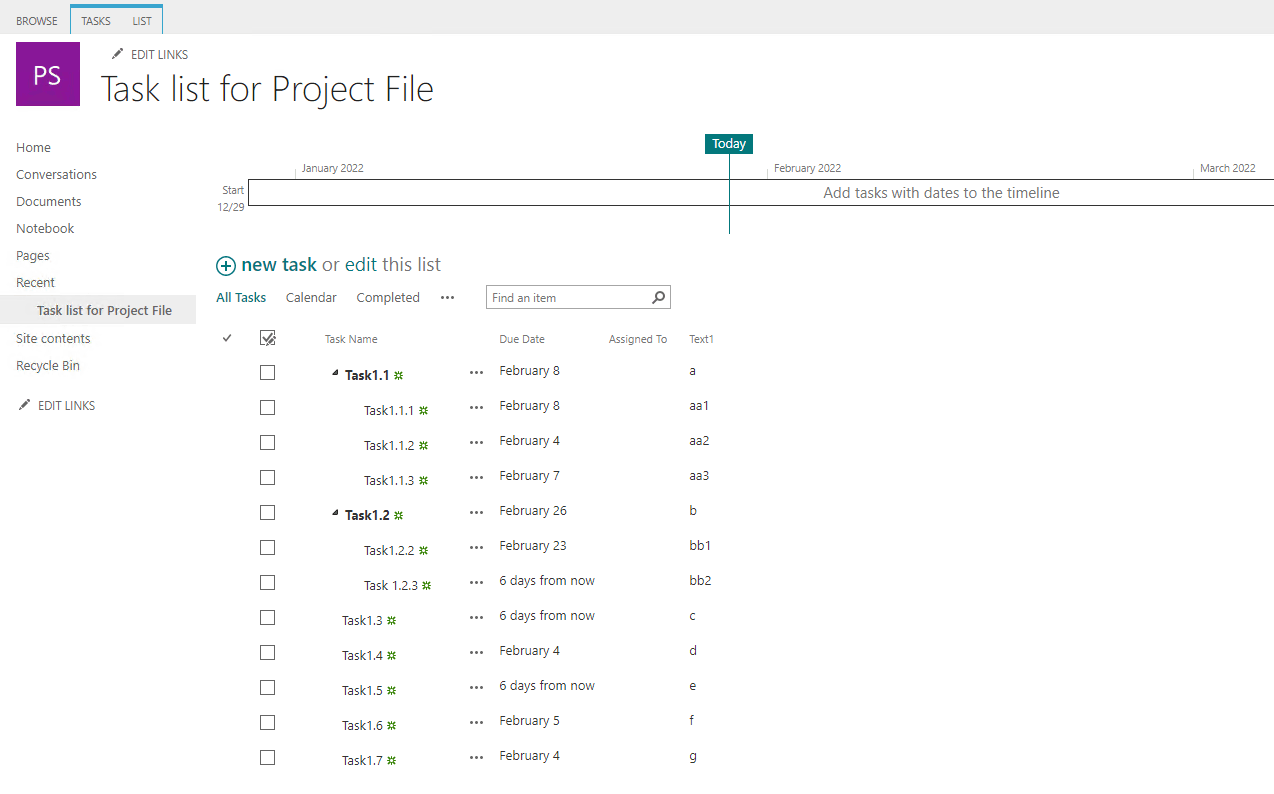Open the ellipsis menu for Task1.2

[x=476, y=513]
